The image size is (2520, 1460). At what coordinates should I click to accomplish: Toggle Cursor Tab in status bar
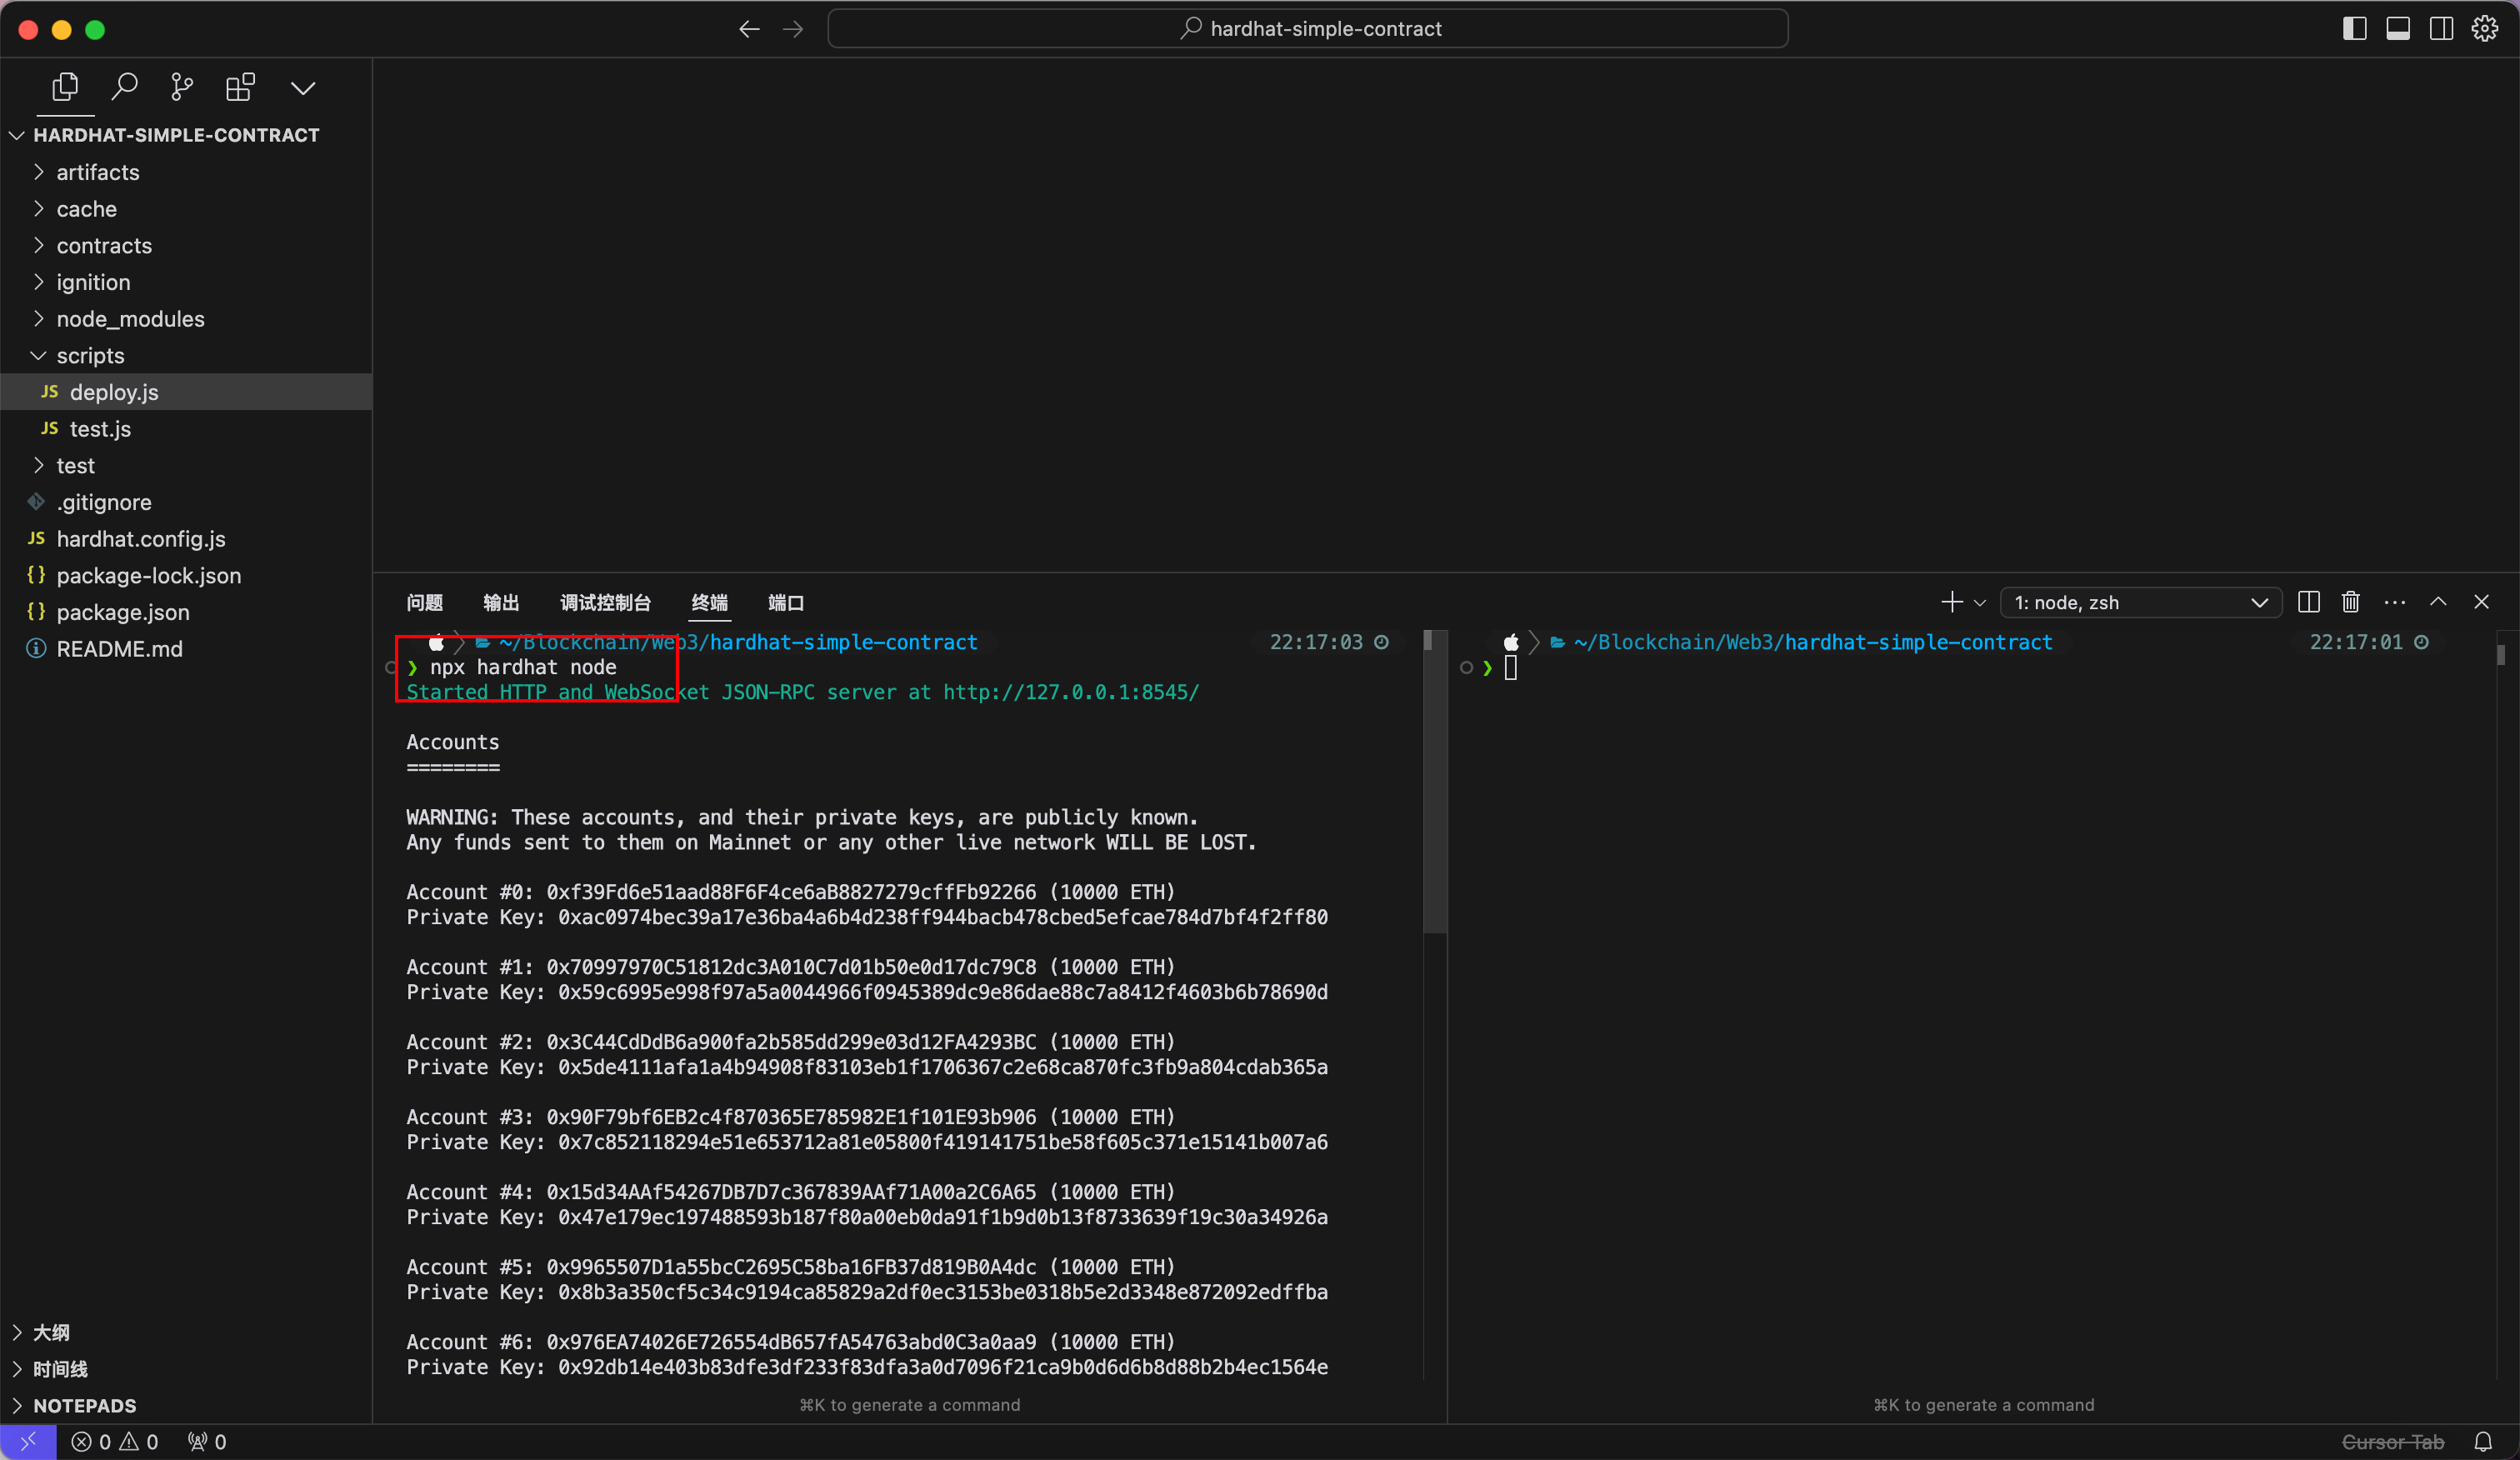click(x=2392, y=1442)
